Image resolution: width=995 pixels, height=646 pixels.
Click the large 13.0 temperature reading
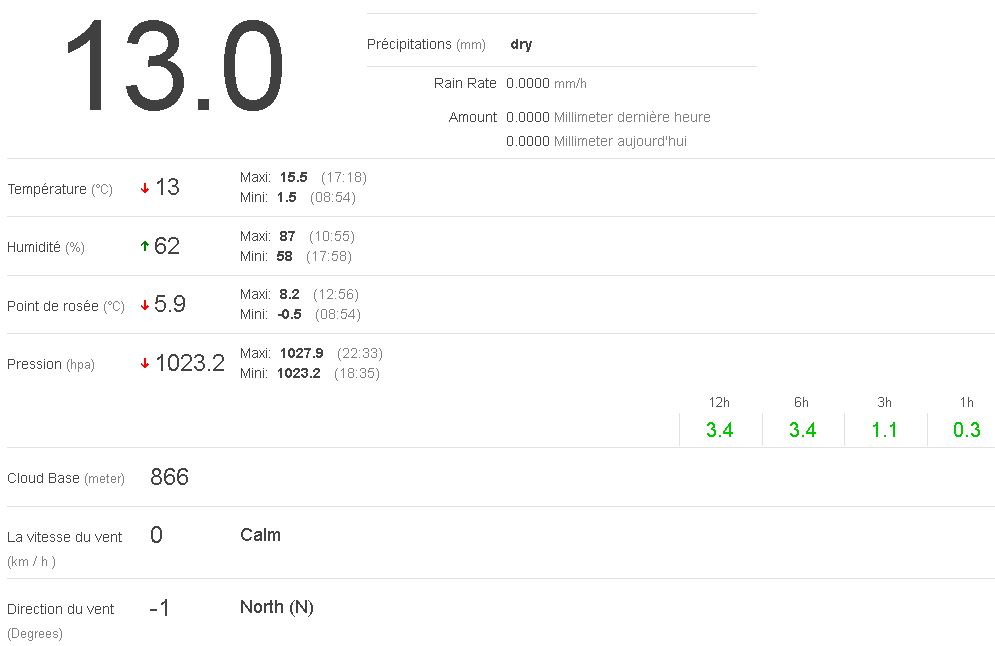(172, 67)
